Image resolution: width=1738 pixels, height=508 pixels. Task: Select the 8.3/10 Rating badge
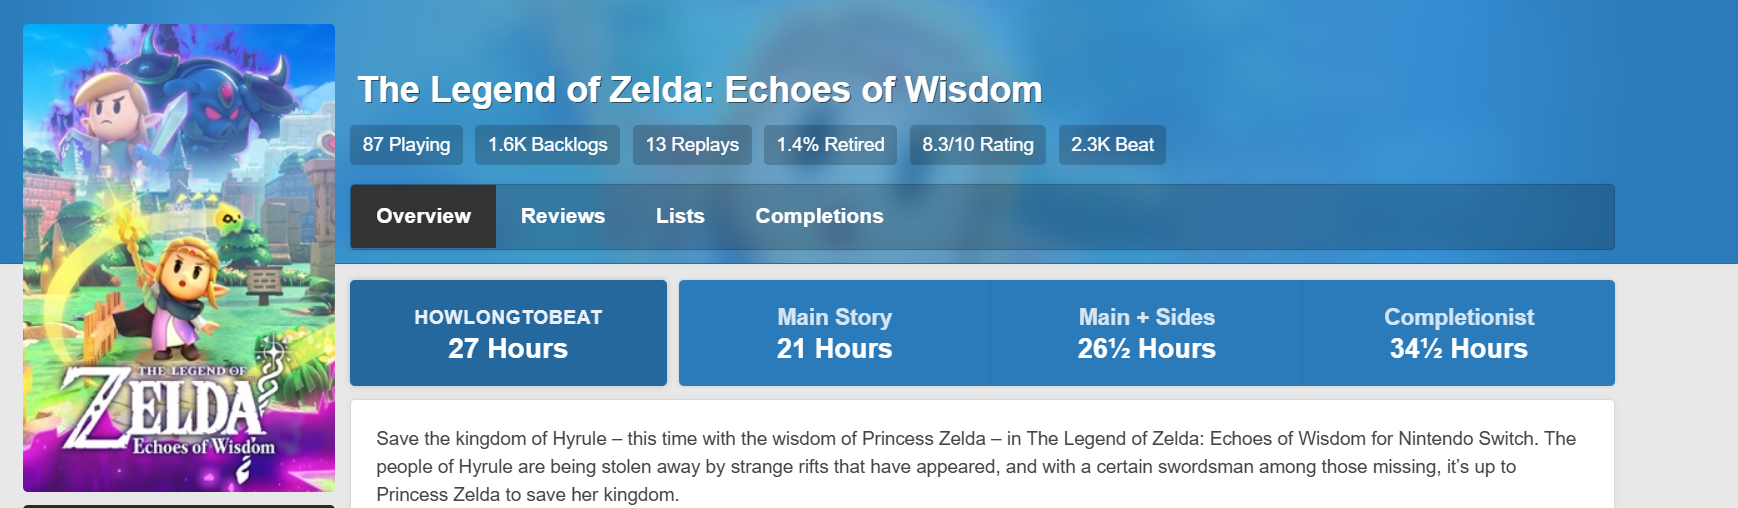[977, 145]
